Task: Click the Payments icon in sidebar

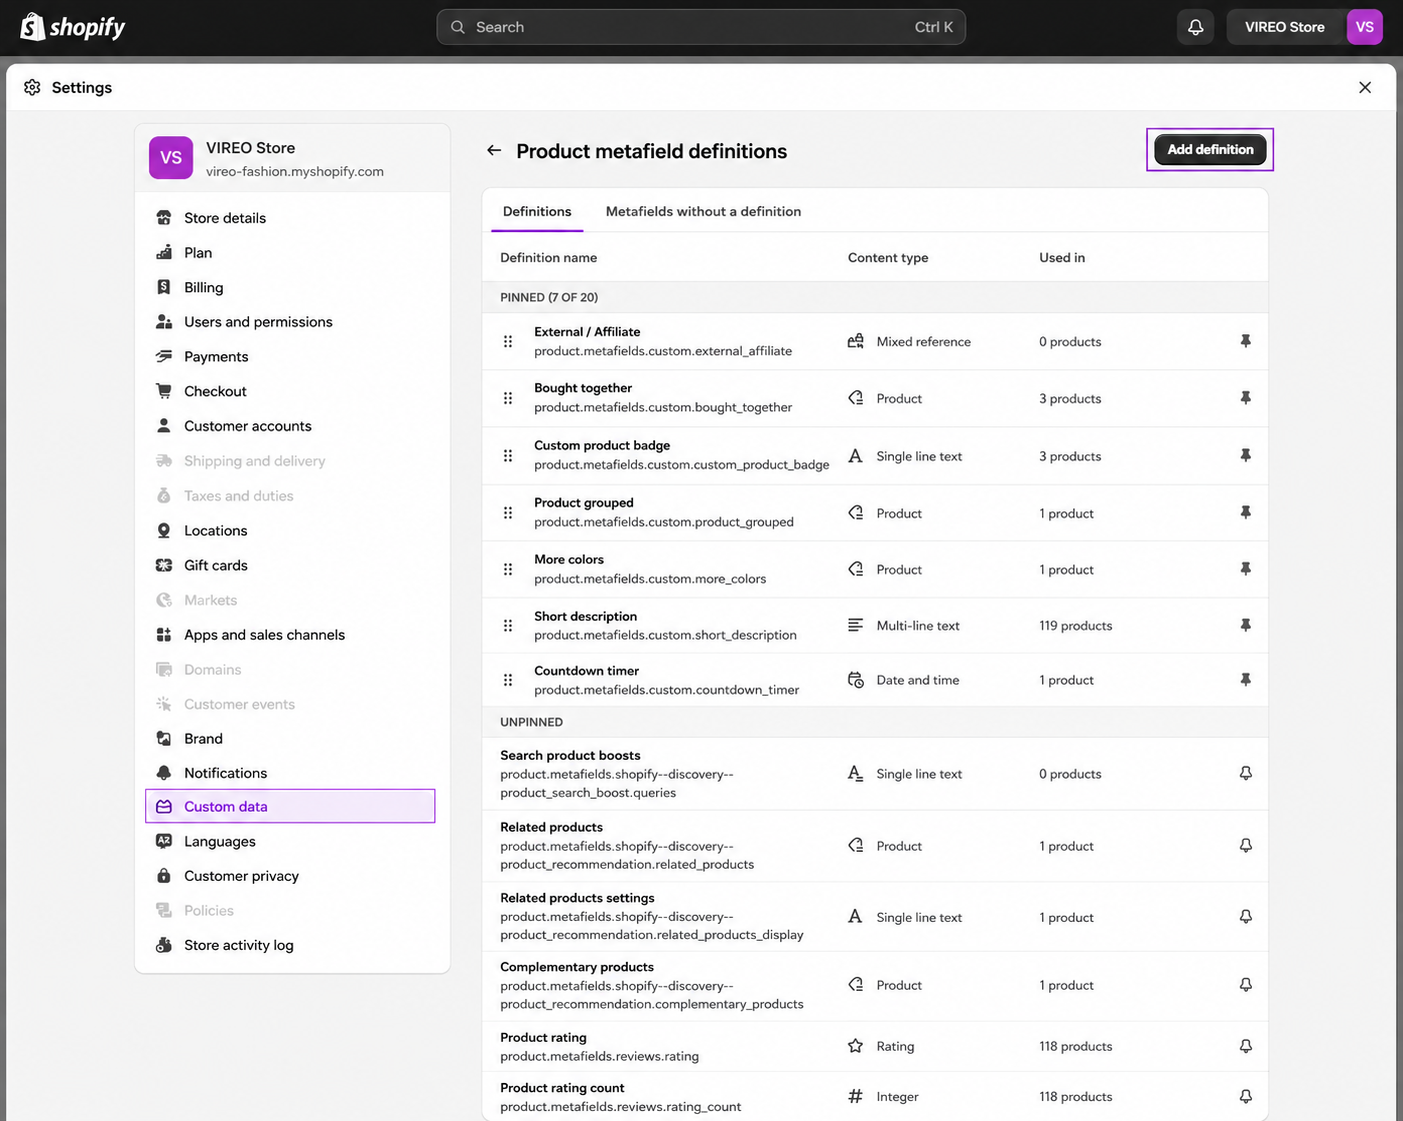Action: click(164, 357)
